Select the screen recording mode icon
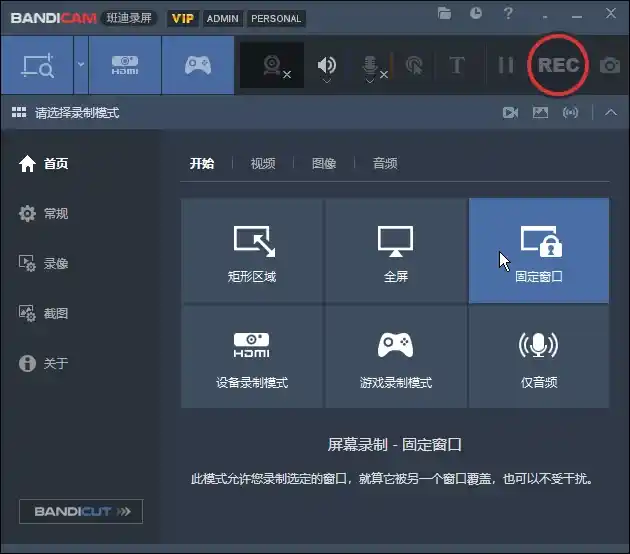The image size is (630, 554). 37,65
